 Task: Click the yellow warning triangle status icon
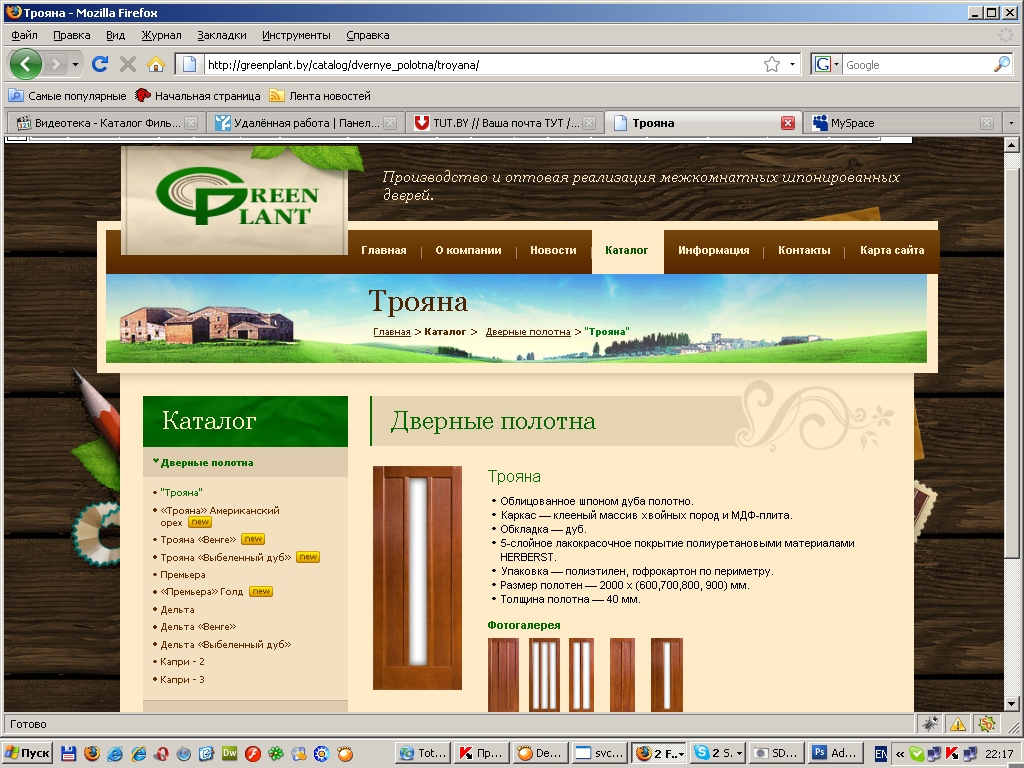coord(958,724)
